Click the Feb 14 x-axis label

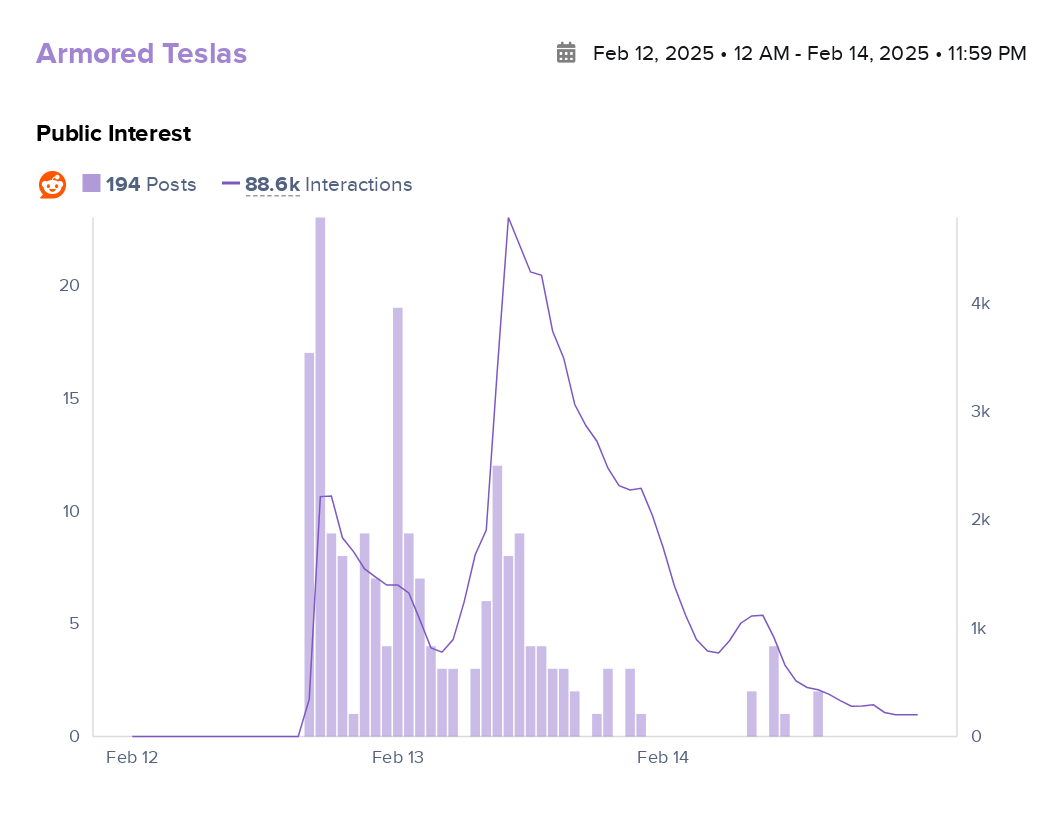click(663, 758)
